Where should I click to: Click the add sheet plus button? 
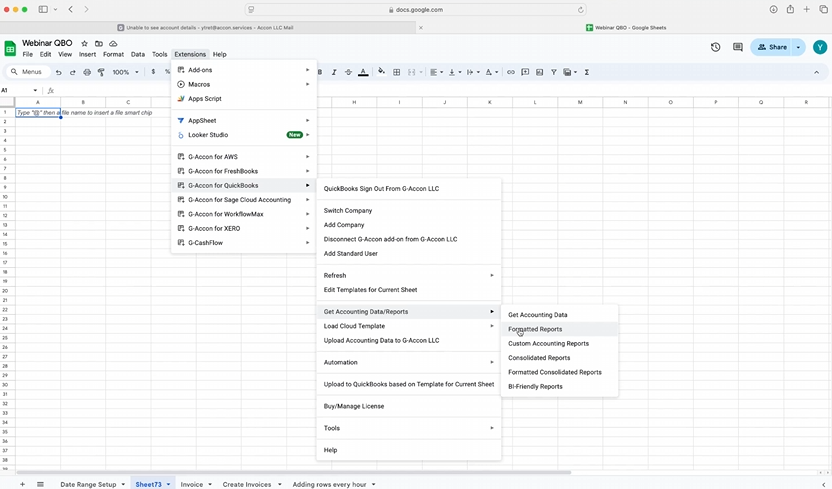[x=22, y=484]
